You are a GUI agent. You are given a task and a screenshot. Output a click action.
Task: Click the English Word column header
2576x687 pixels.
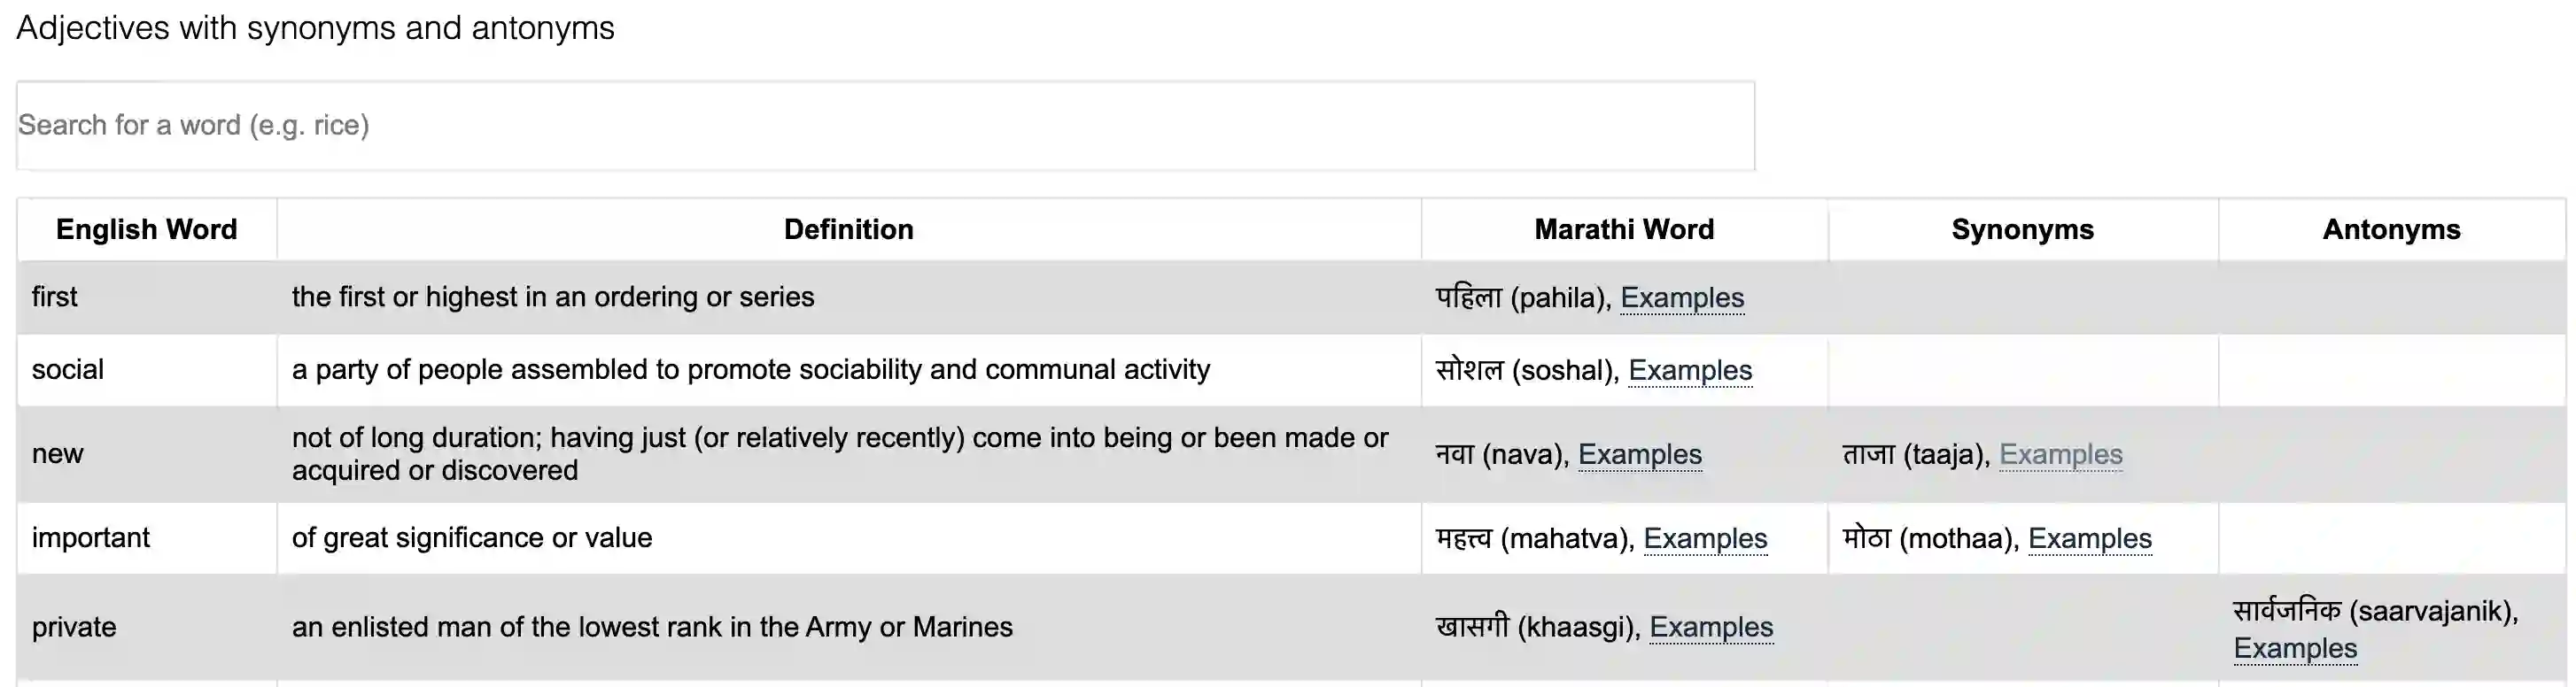(147, 229)
